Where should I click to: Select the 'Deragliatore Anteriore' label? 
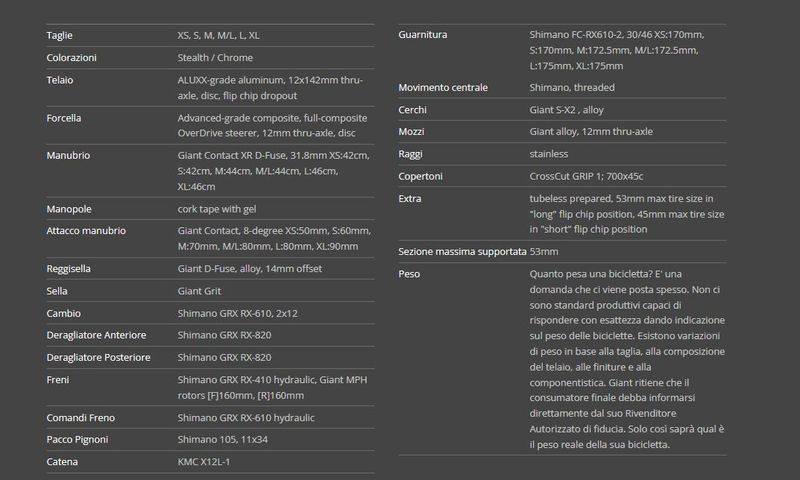(x=96, y=335)
